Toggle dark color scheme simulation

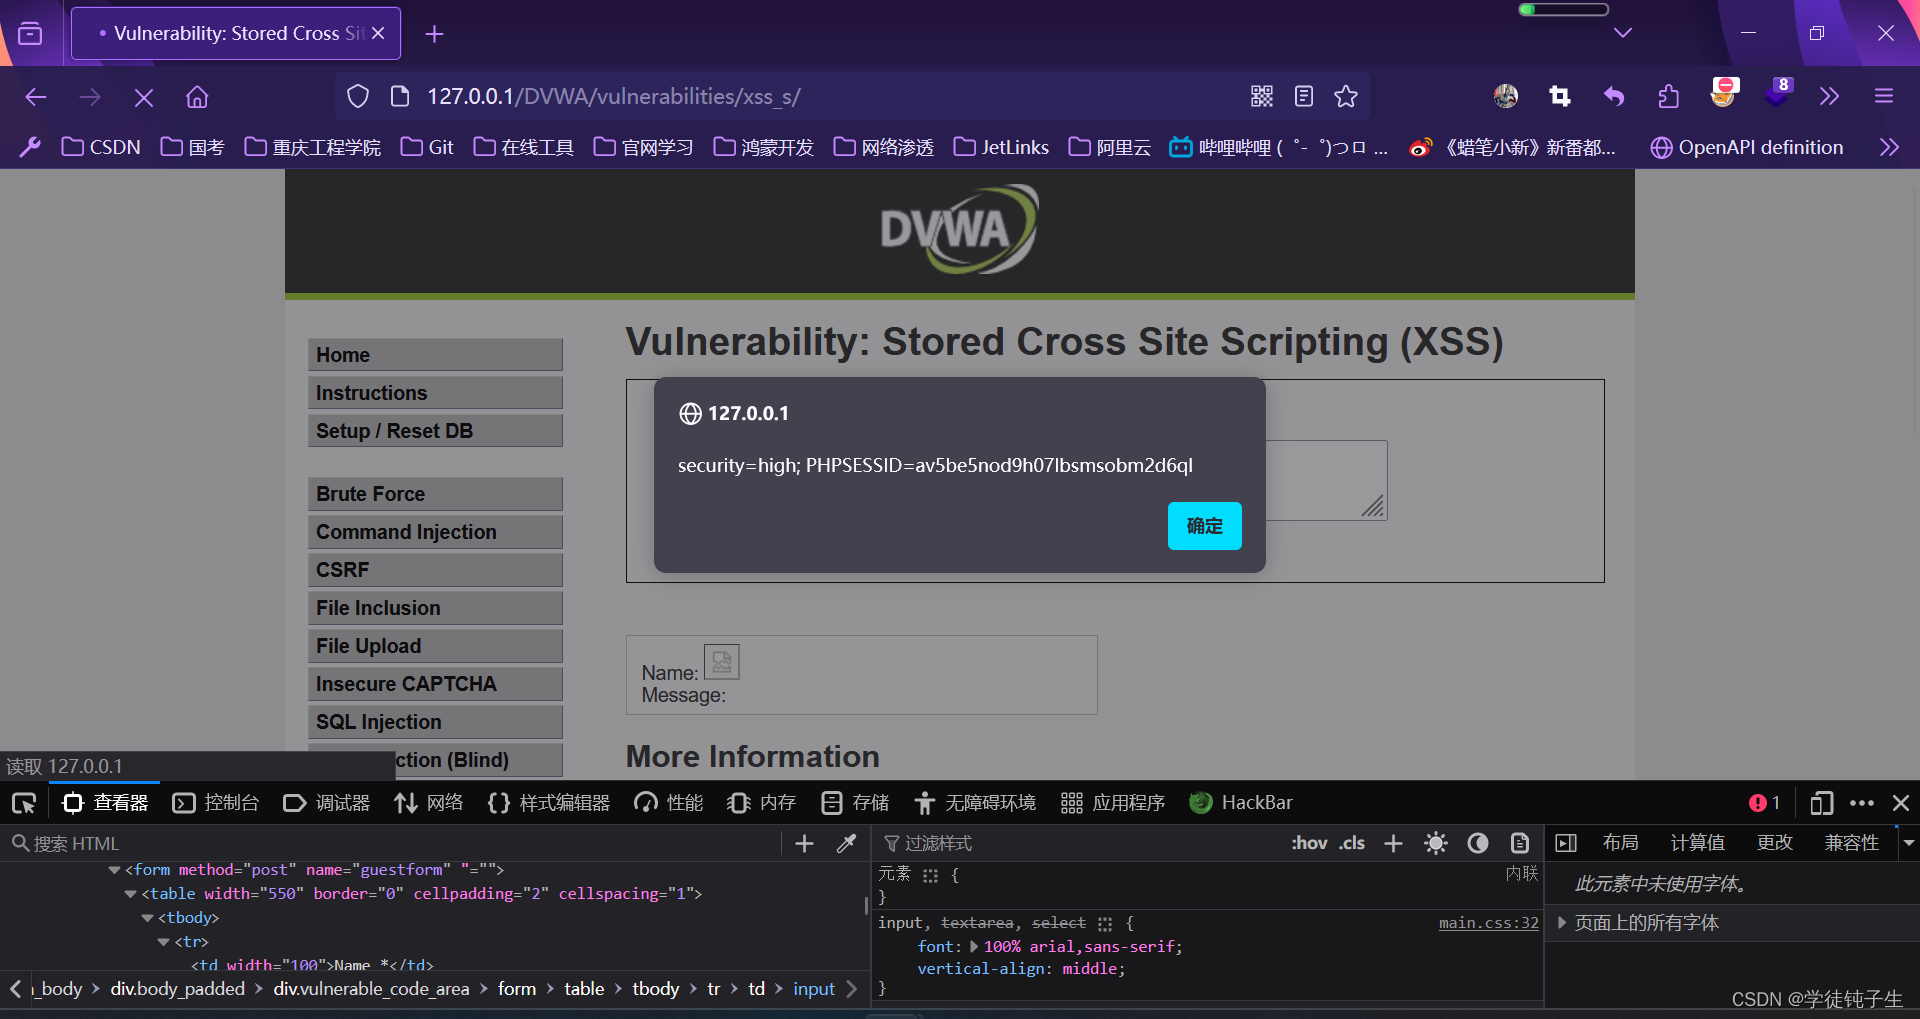click(x=1478, y=843)
